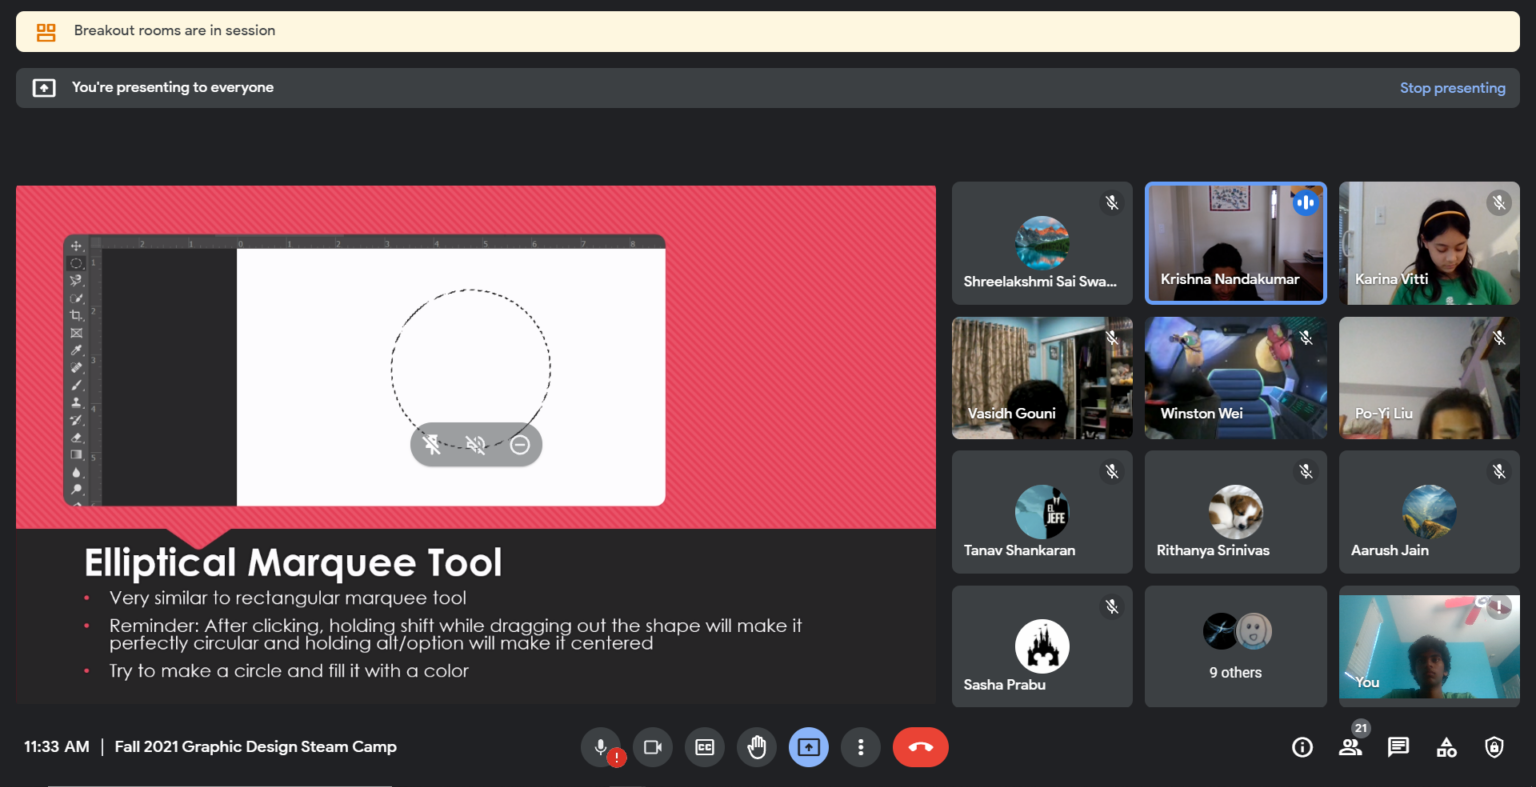The height and width of the screenshot is (787, 1536).
Task: Click Rithanya Srinivas's avatar tile
Action: pos(1235,512)
